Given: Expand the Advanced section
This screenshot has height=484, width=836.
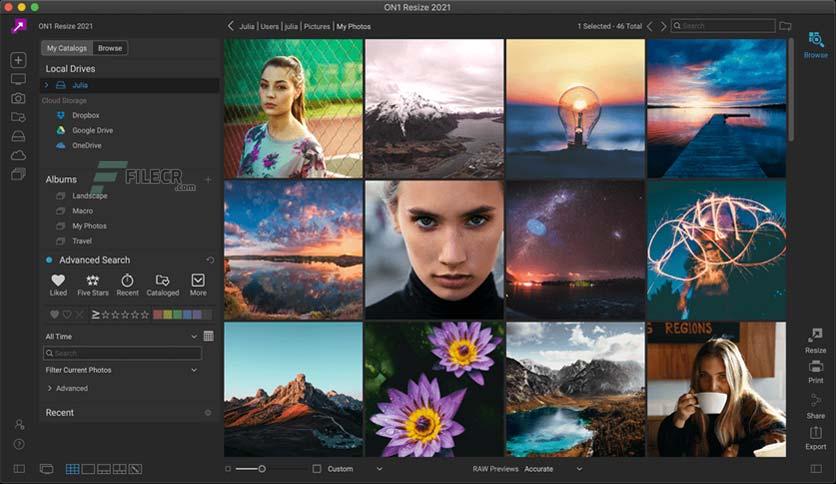Looking at the screenshot, I should (50, 389).
